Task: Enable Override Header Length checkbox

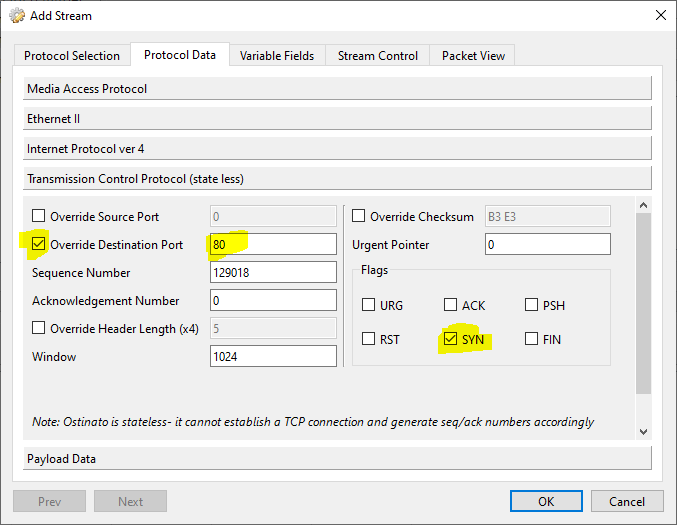Action: click(38, 328)
